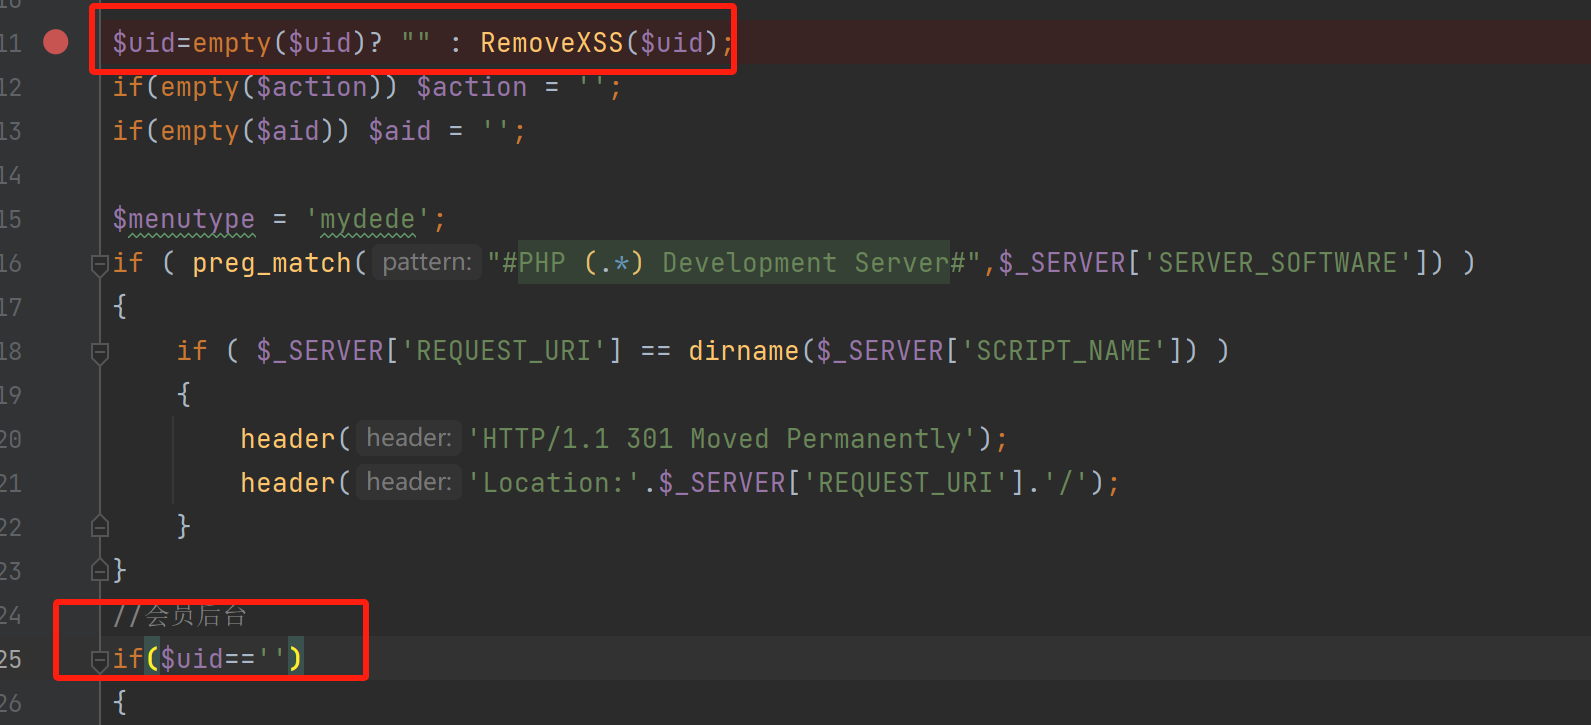Remove the breakpoint on the RemoveXSS line
Image resolution: width=1591 pixels, height=725 pixels.
56,42
